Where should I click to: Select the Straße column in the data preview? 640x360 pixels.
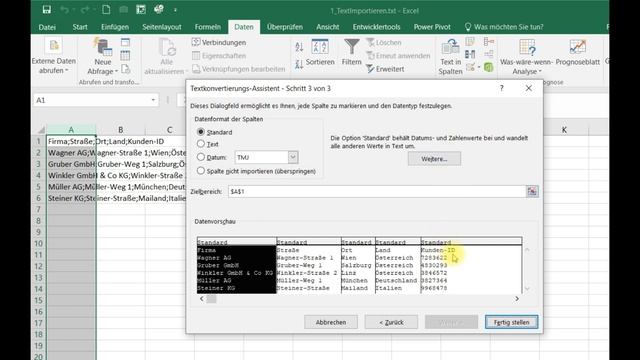coord(309,265)
